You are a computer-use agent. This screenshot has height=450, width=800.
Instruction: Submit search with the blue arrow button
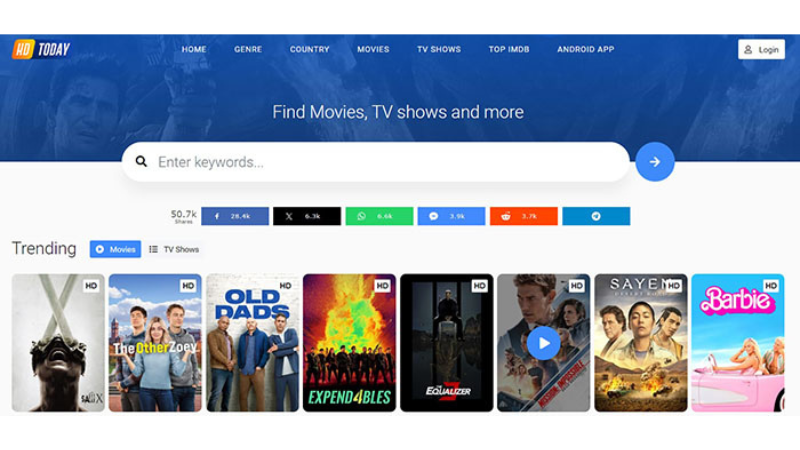pos(655,162)
